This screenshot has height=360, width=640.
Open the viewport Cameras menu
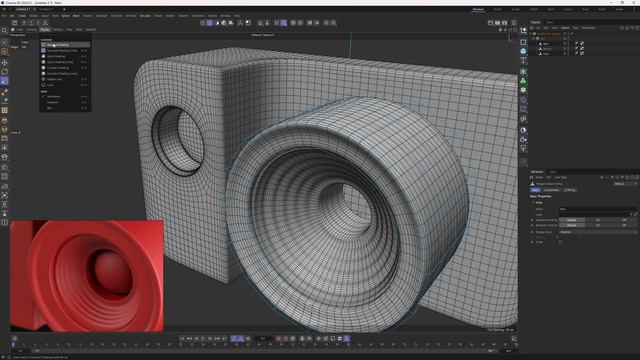(x=31, y=29)
